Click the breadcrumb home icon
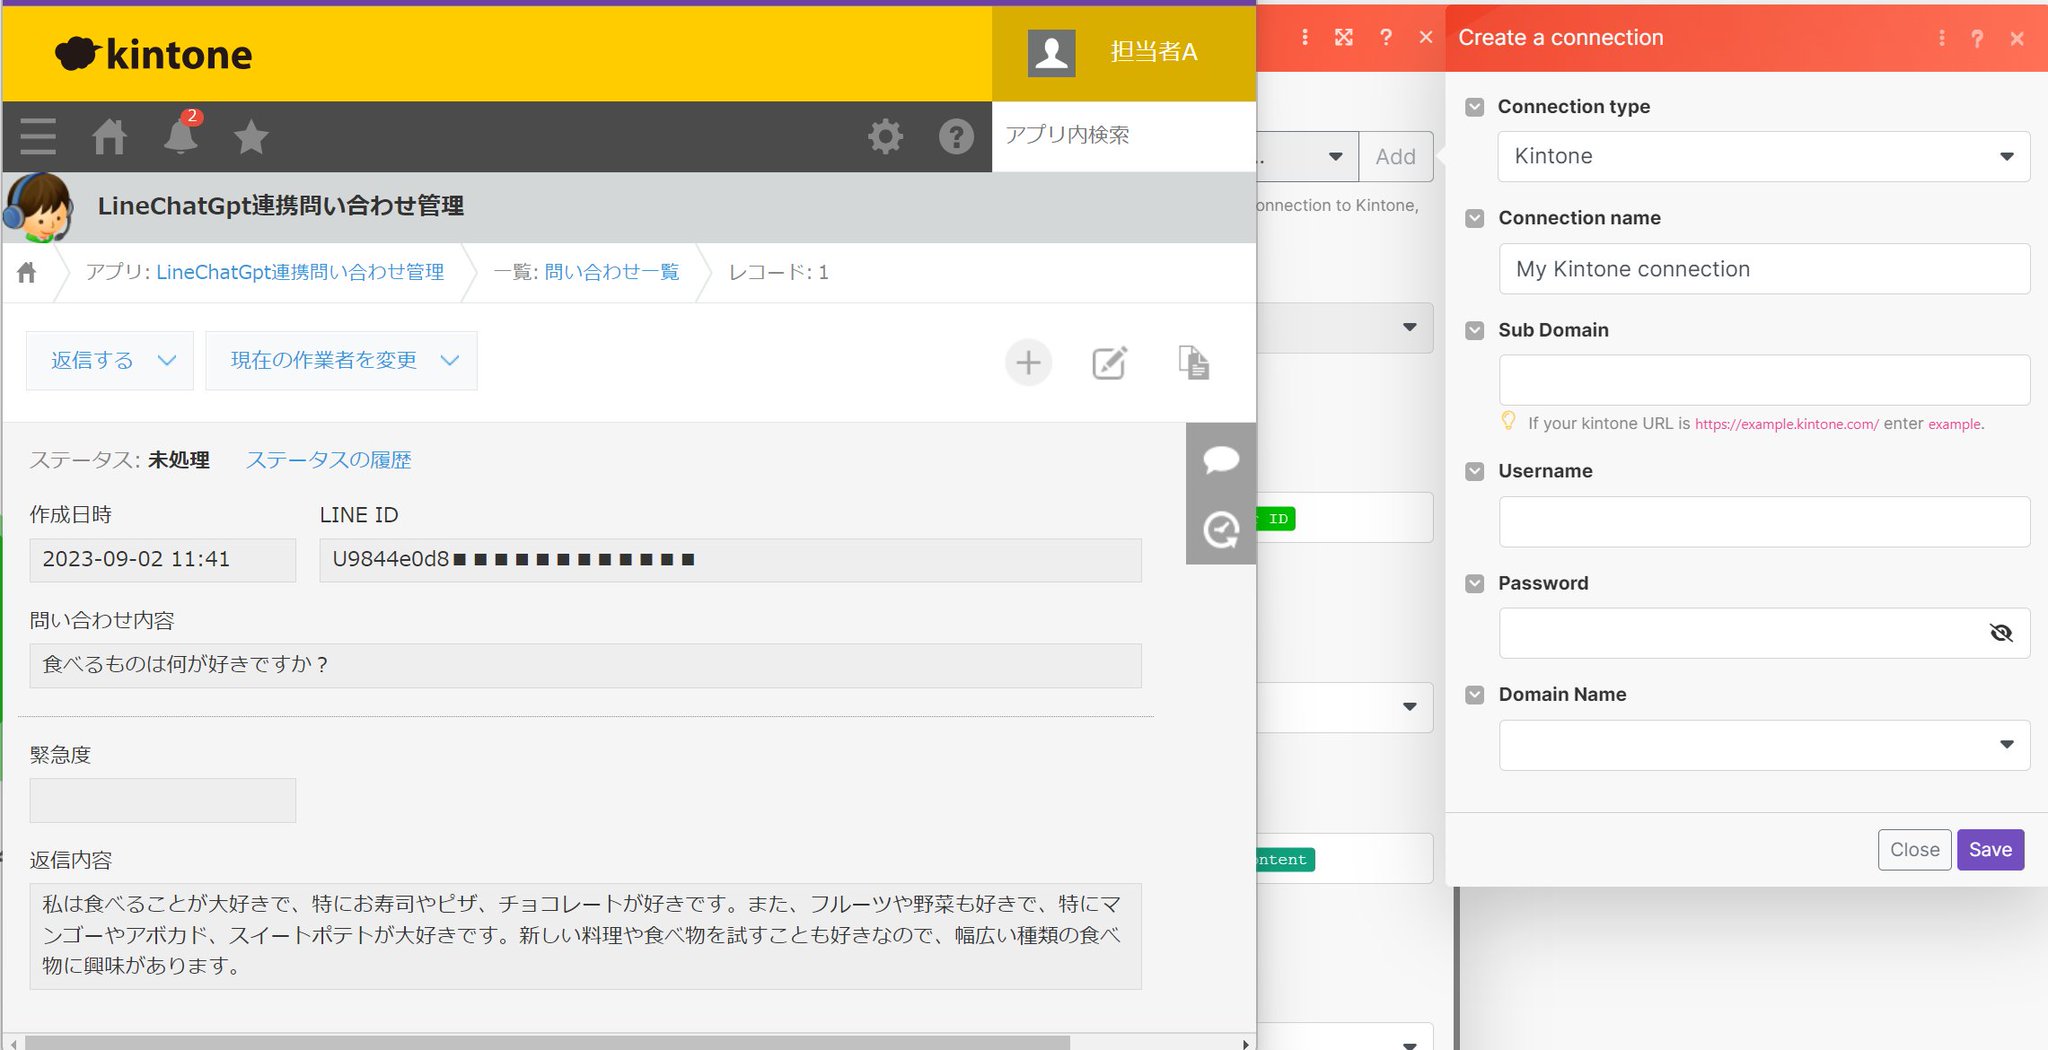 click(27, 272)
